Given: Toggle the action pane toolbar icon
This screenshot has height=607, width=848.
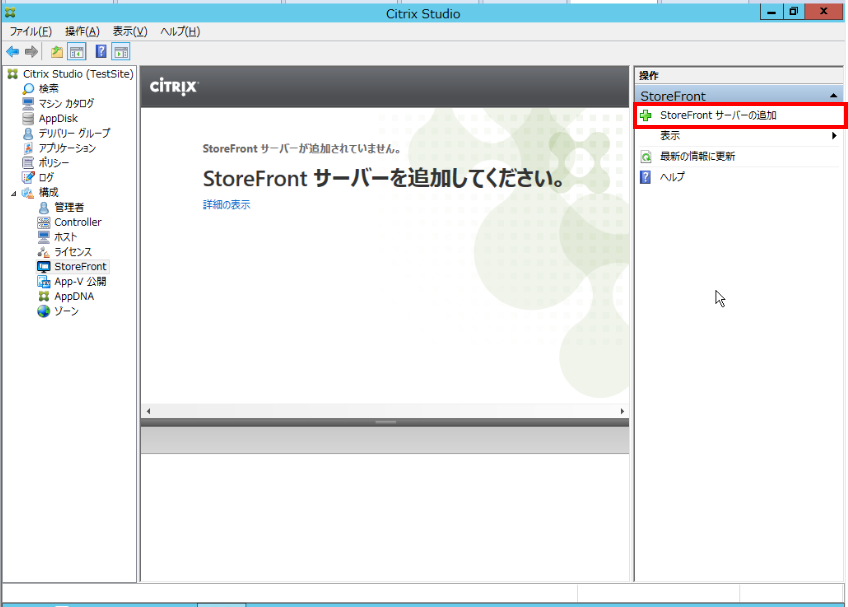Looking at the screenshot, I should (121, 52).
